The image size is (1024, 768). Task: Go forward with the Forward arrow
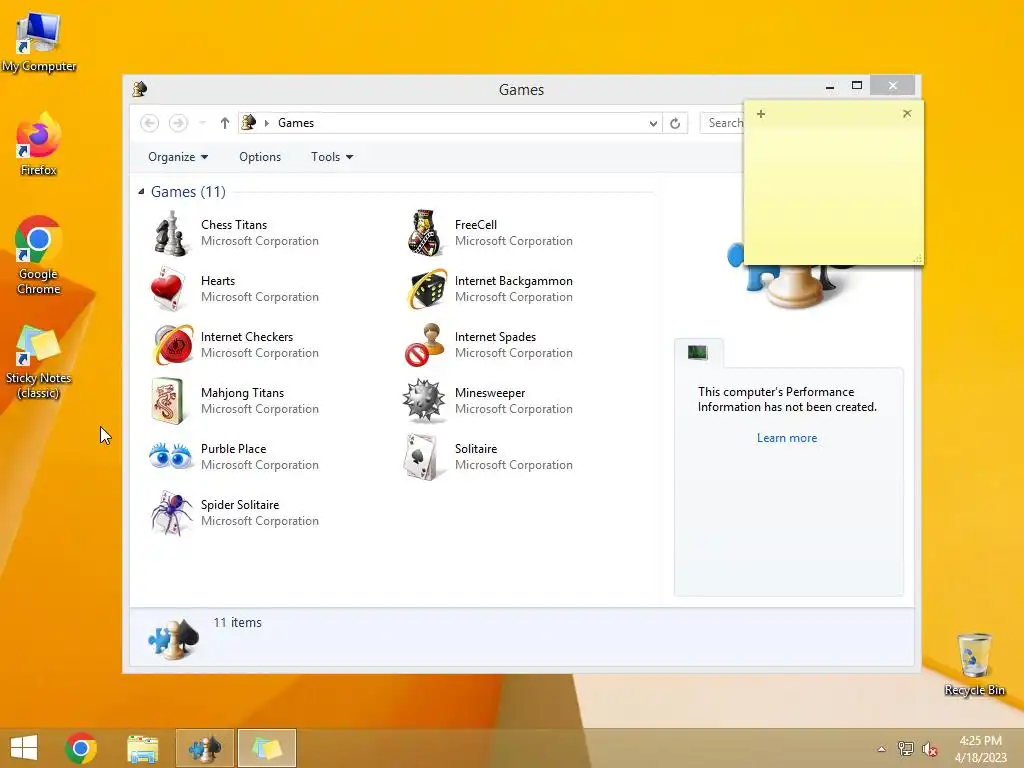[x=178, y=123]
